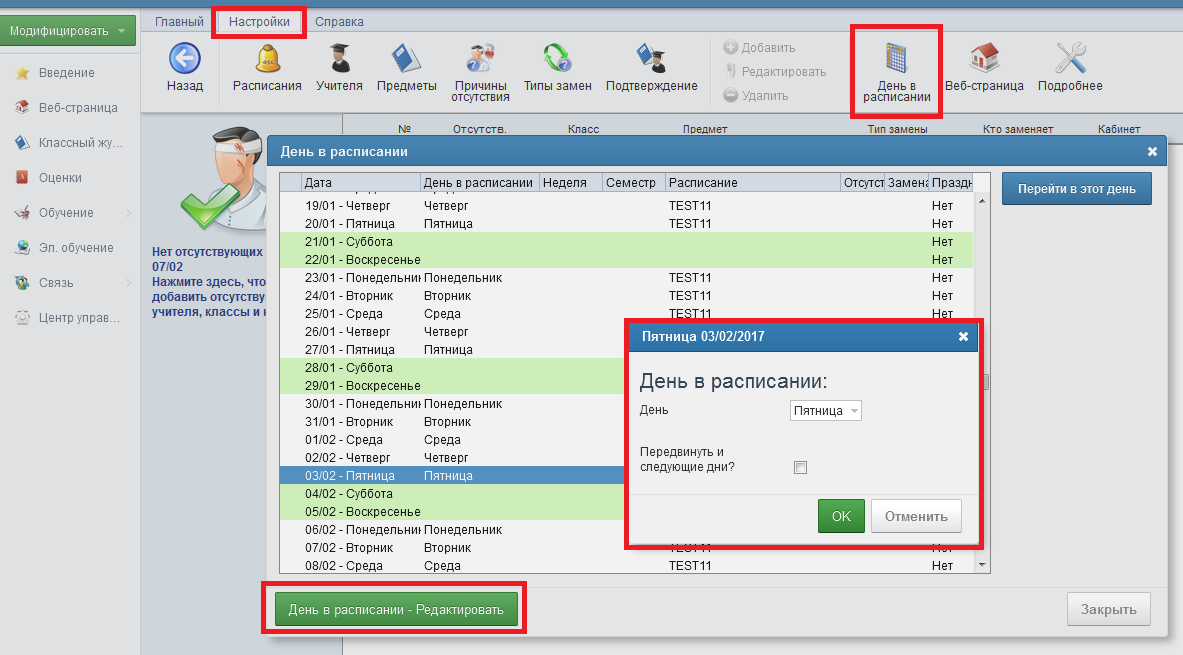Open the Учителя toolbar icon
1183x655 pixels.
click(339, 59)
